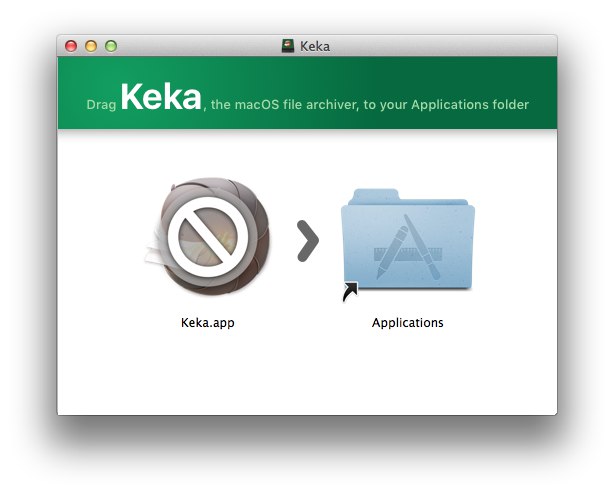The width and height of the screenshot is (614, 494).
Task: Click the Keka.app file name label
Action: (x=208, y=323)
